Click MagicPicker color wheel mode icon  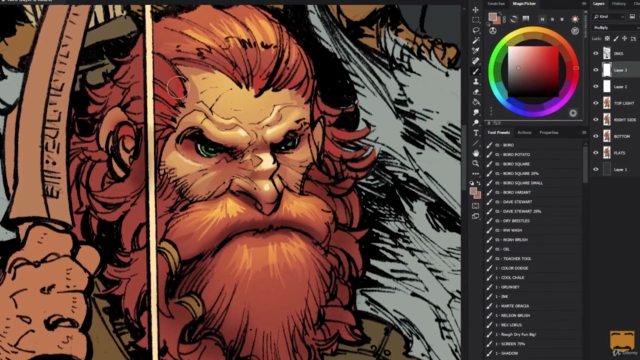tap(514, 19)
